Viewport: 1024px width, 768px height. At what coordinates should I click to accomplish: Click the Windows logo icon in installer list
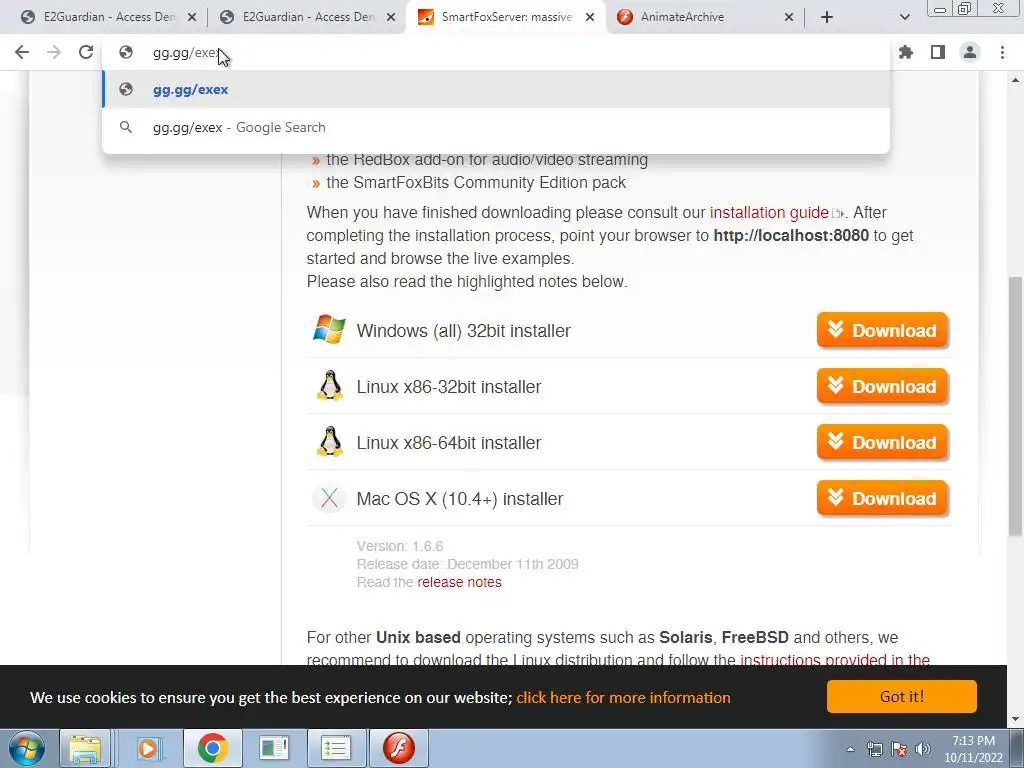tap(329, 329)
